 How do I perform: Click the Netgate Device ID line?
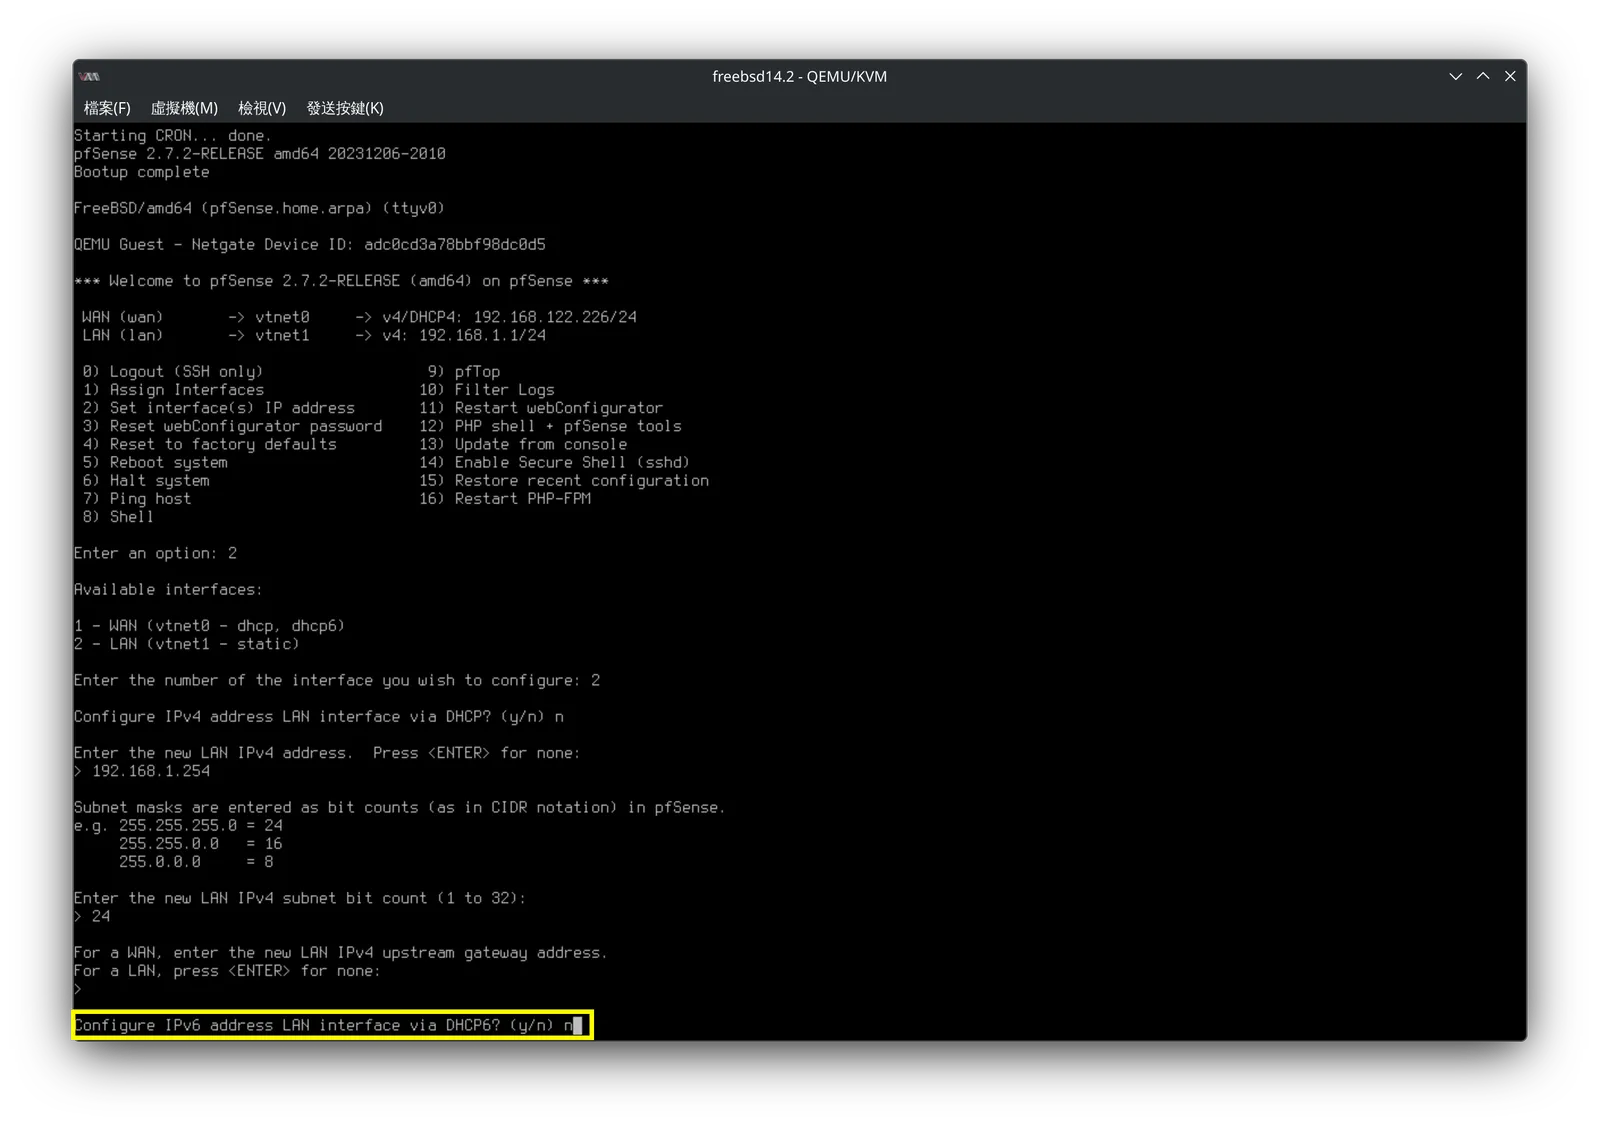point(310,244)
